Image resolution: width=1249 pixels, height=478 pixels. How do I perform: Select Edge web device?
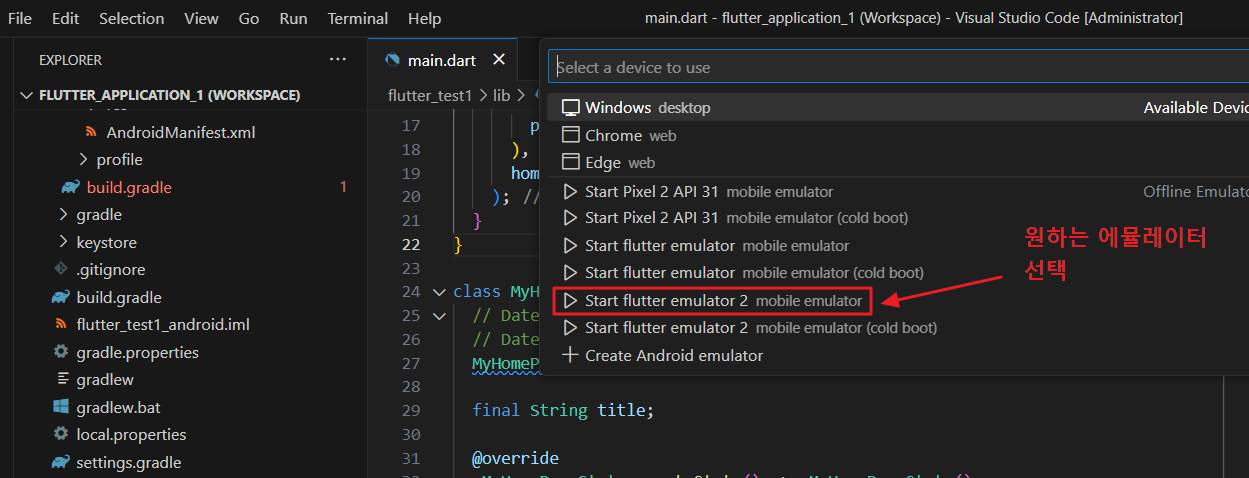click(898, 162)
